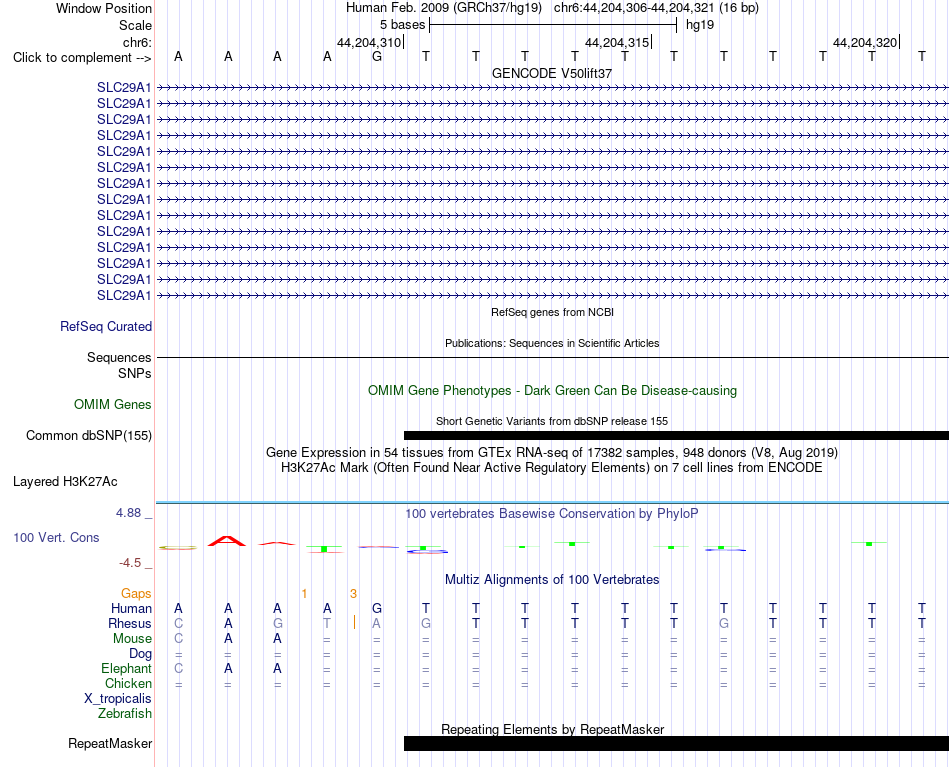Click the Rhesus alignment row label

(130, 624)
